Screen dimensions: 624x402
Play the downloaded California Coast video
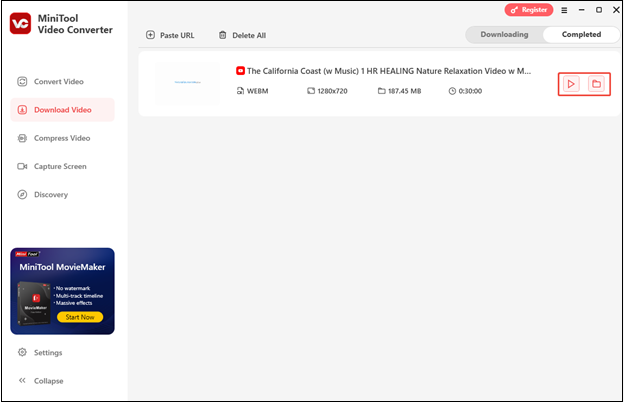click(x=571, y=84)
